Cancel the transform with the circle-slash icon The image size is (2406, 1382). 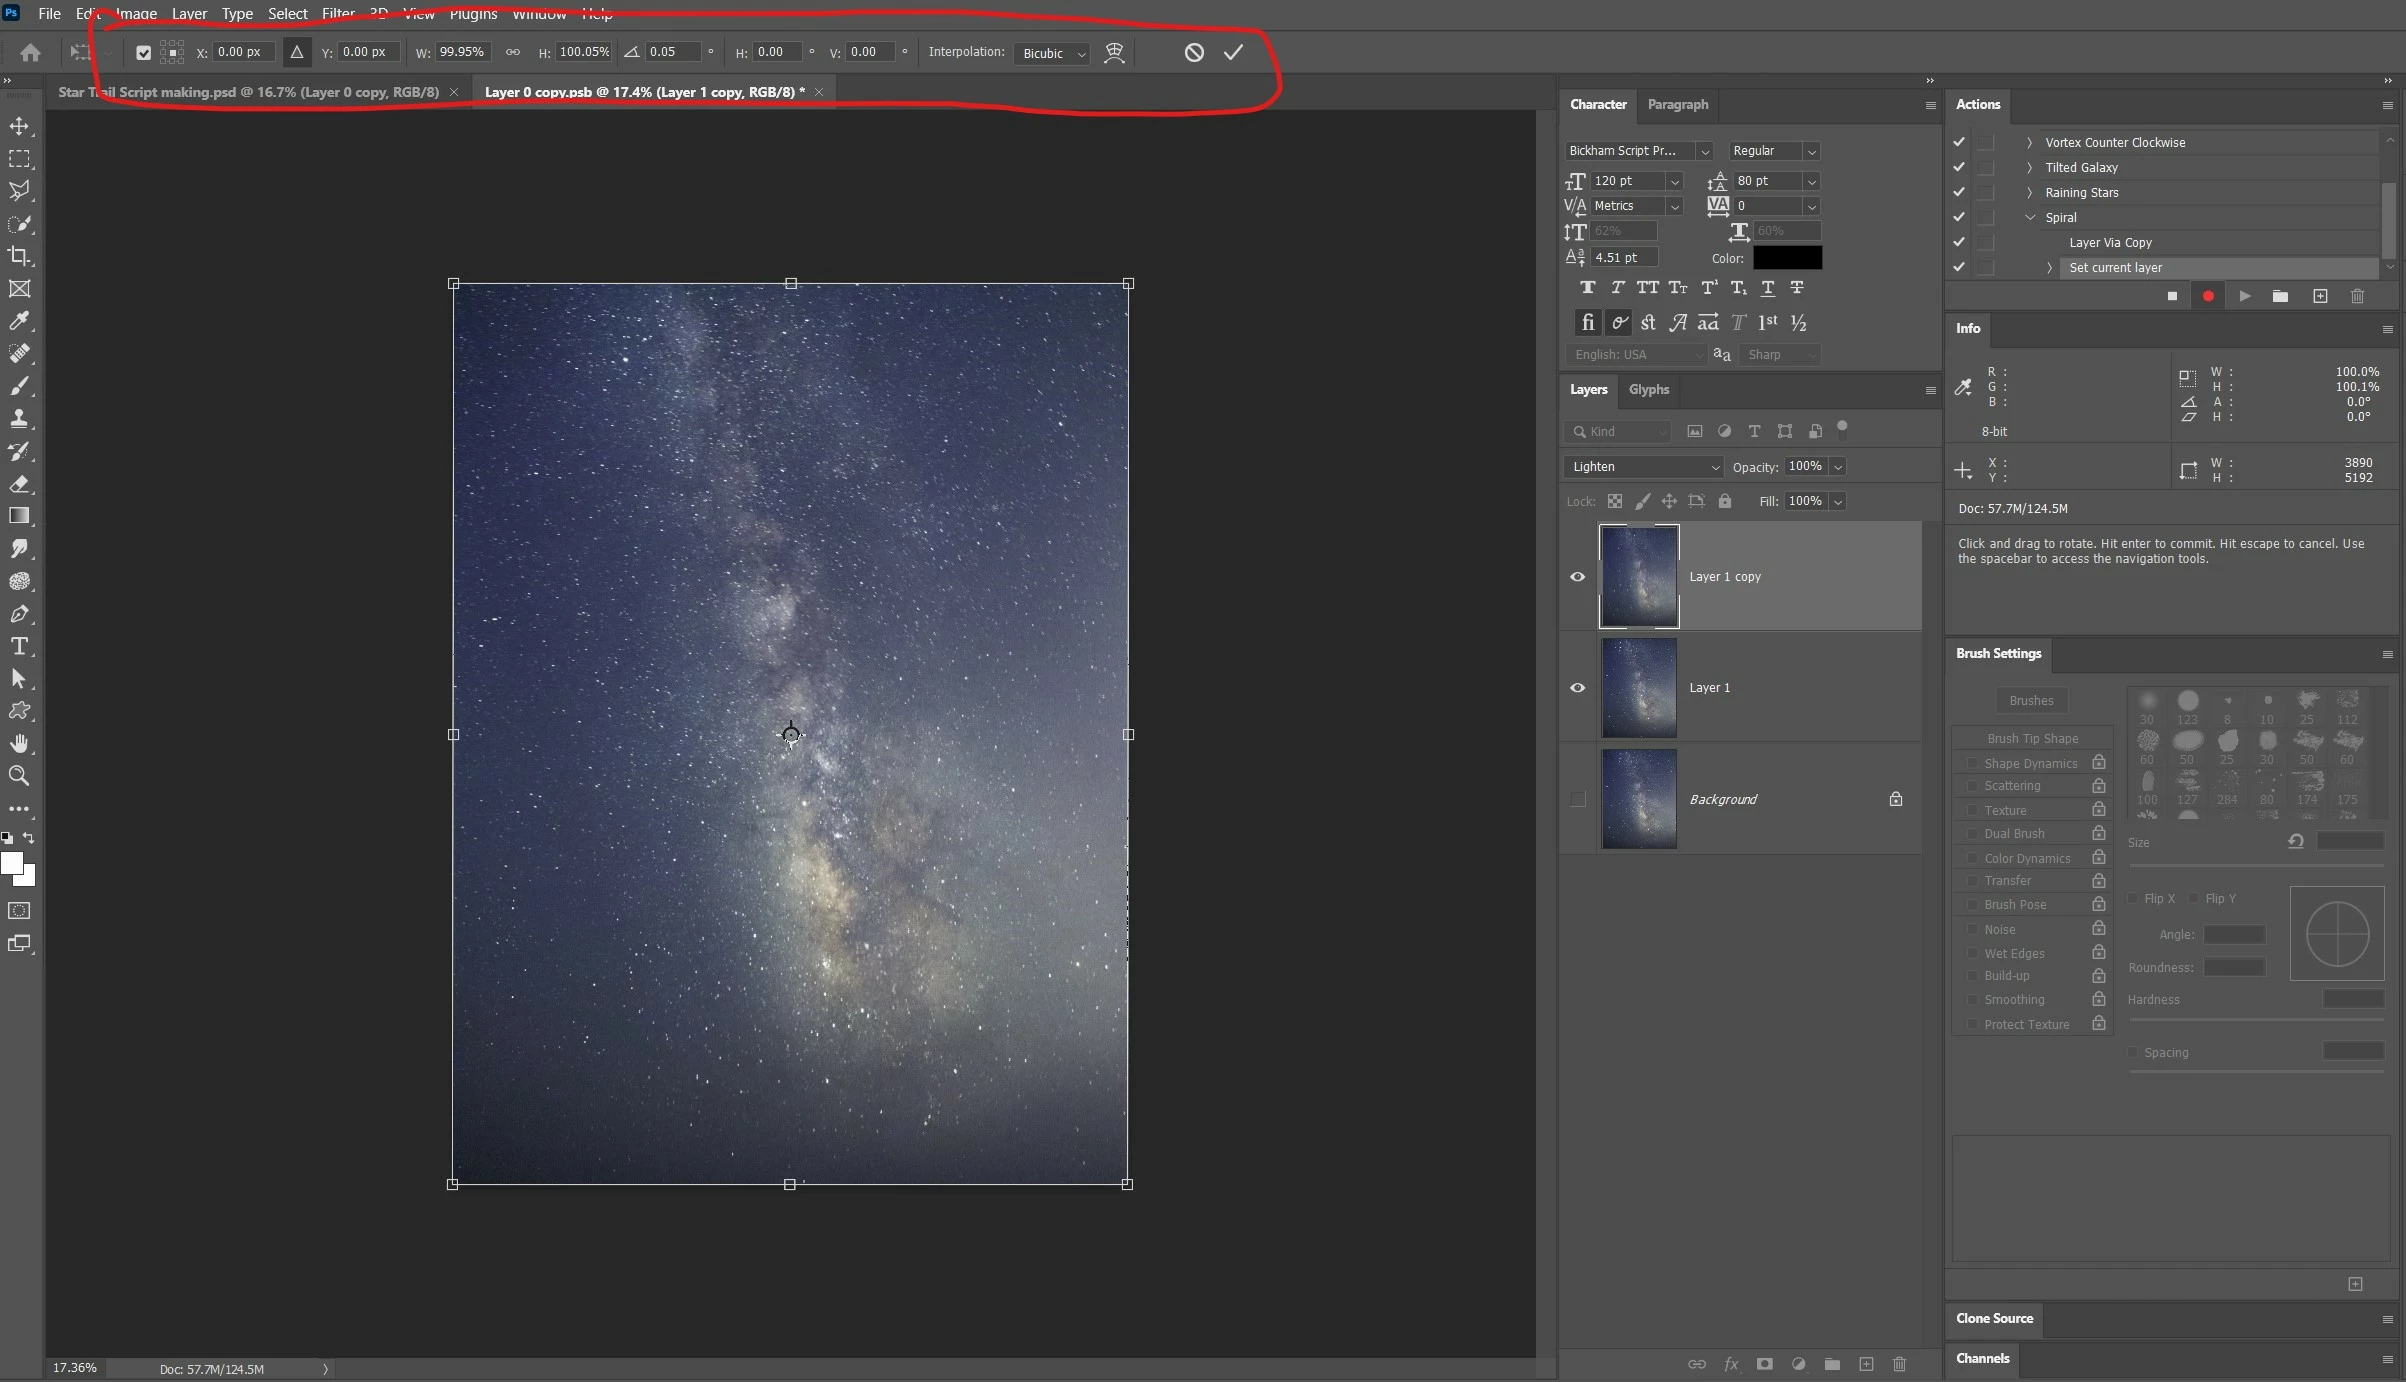[1194, 52]
